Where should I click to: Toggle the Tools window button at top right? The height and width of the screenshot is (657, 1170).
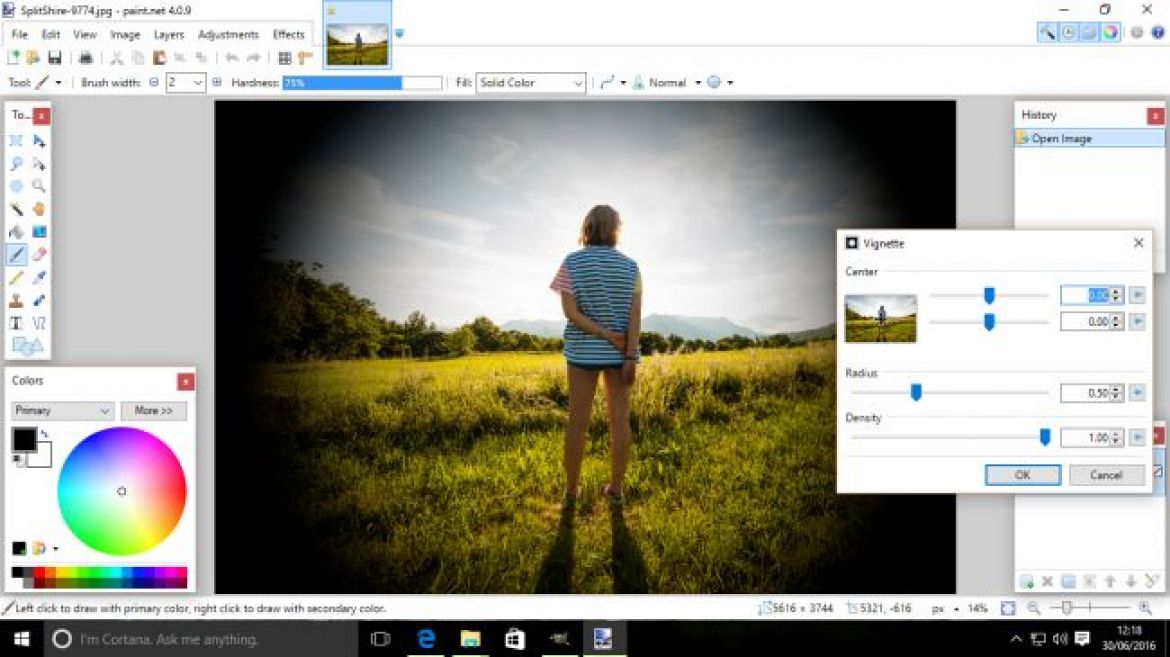coord(1047,32)
